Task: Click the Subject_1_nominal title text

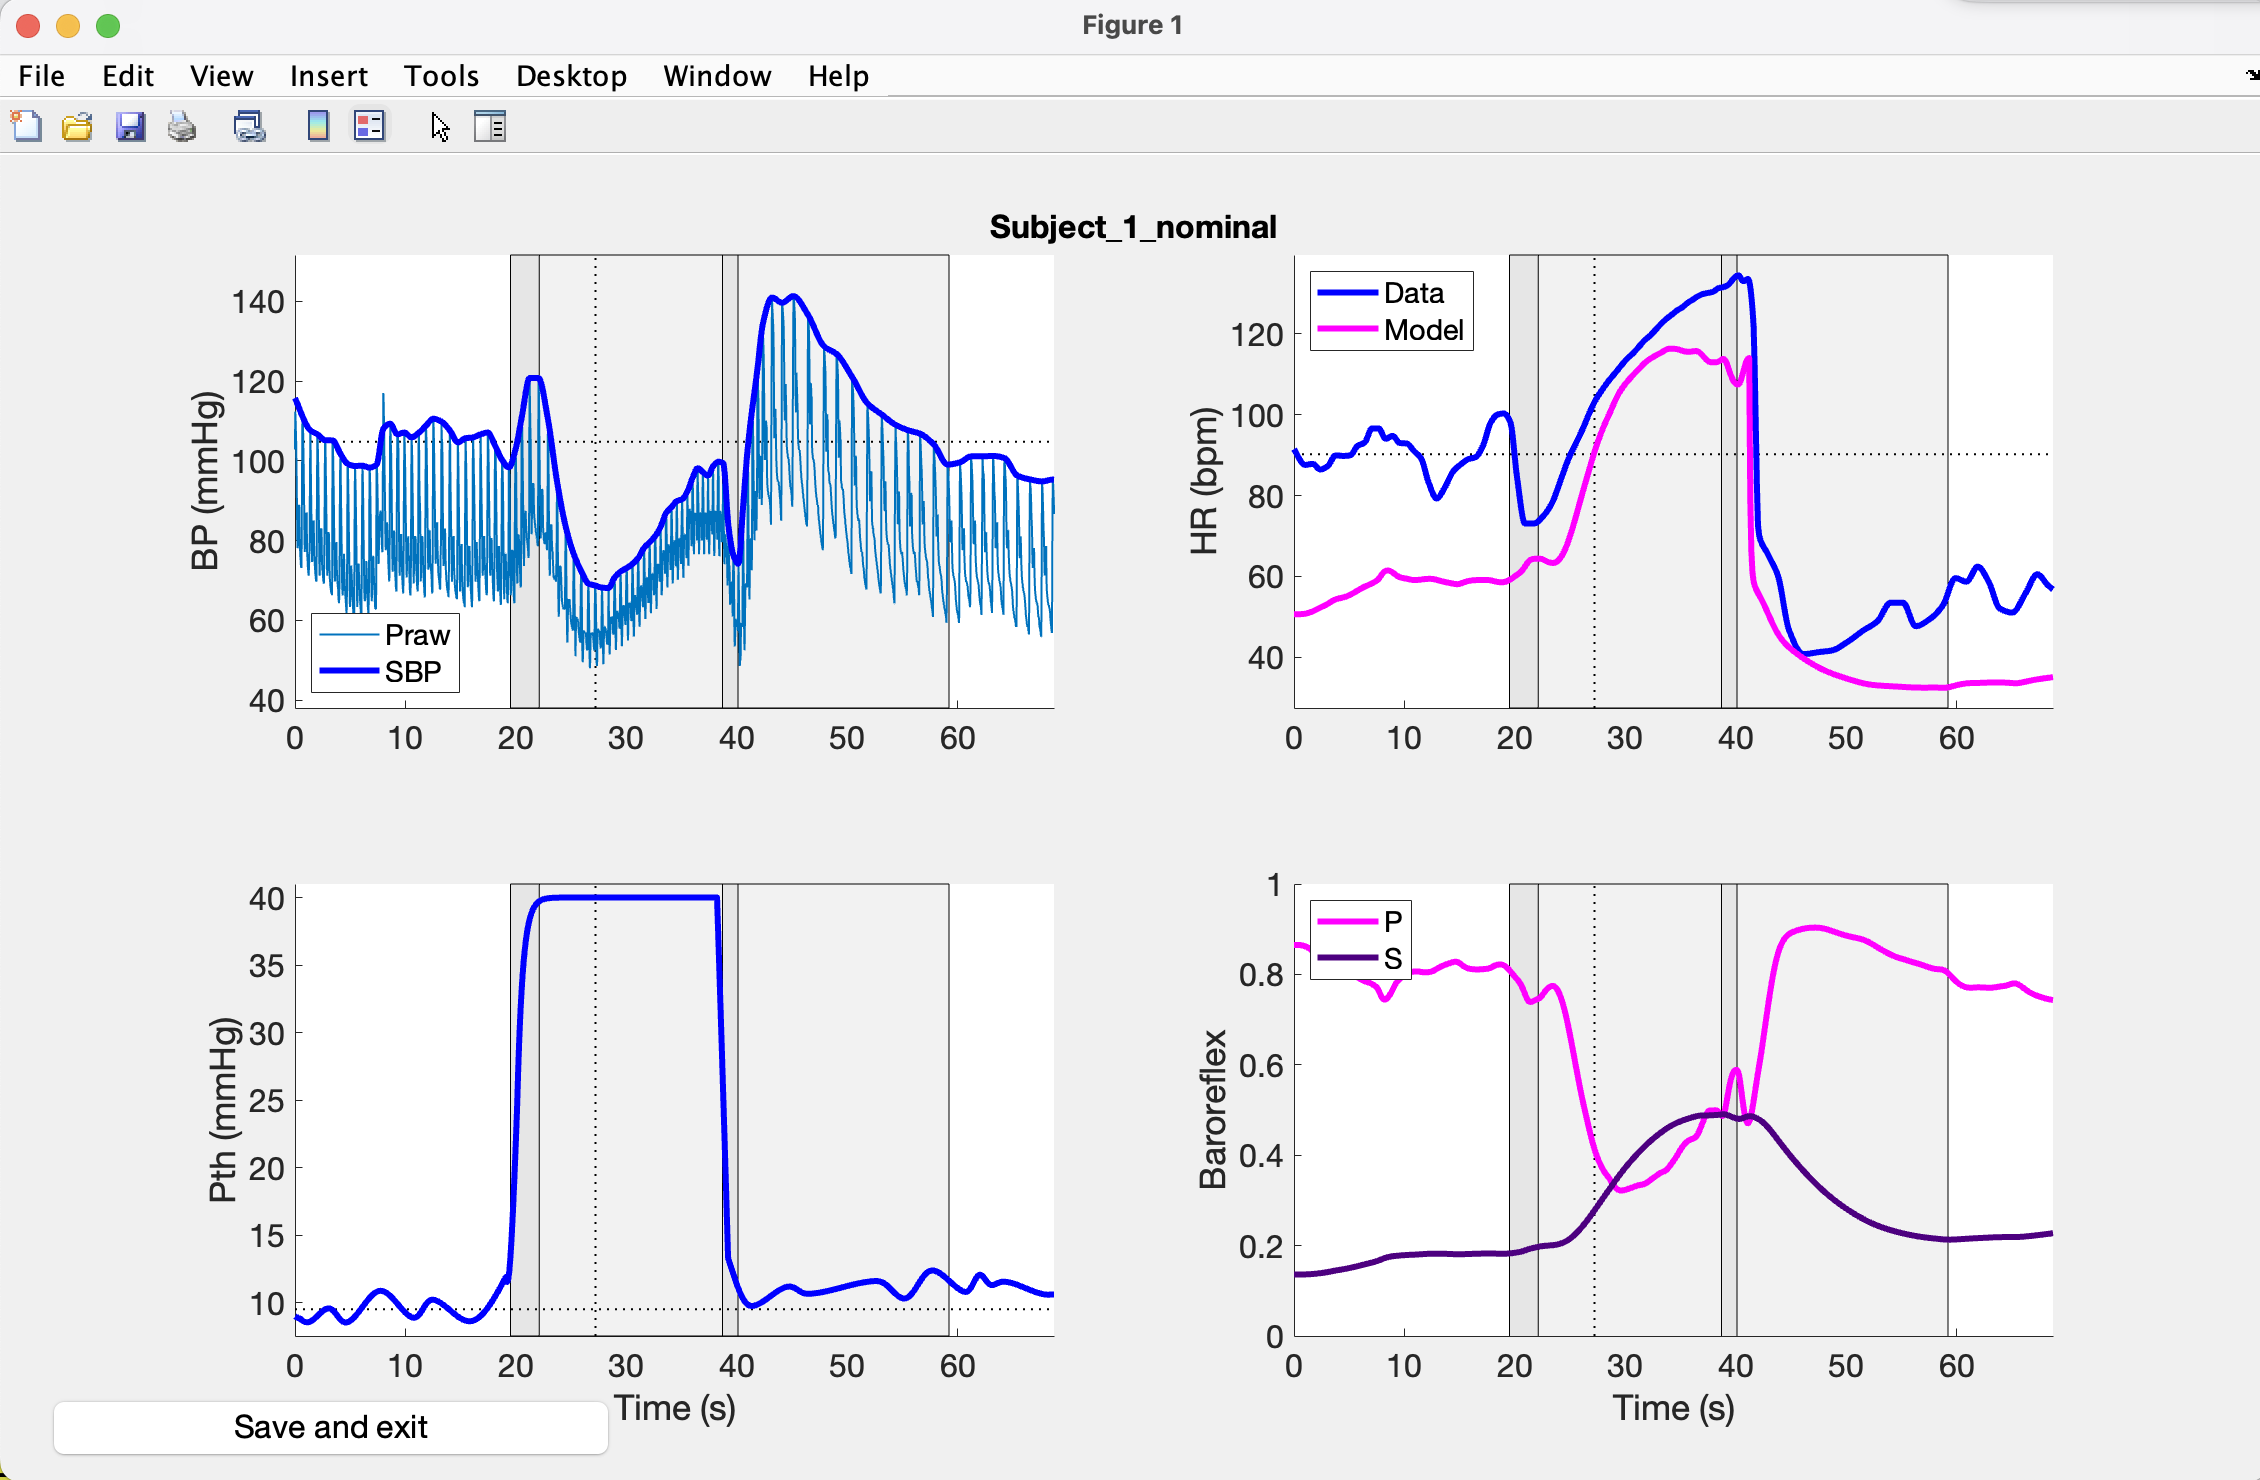Action: click(1132, 227)
